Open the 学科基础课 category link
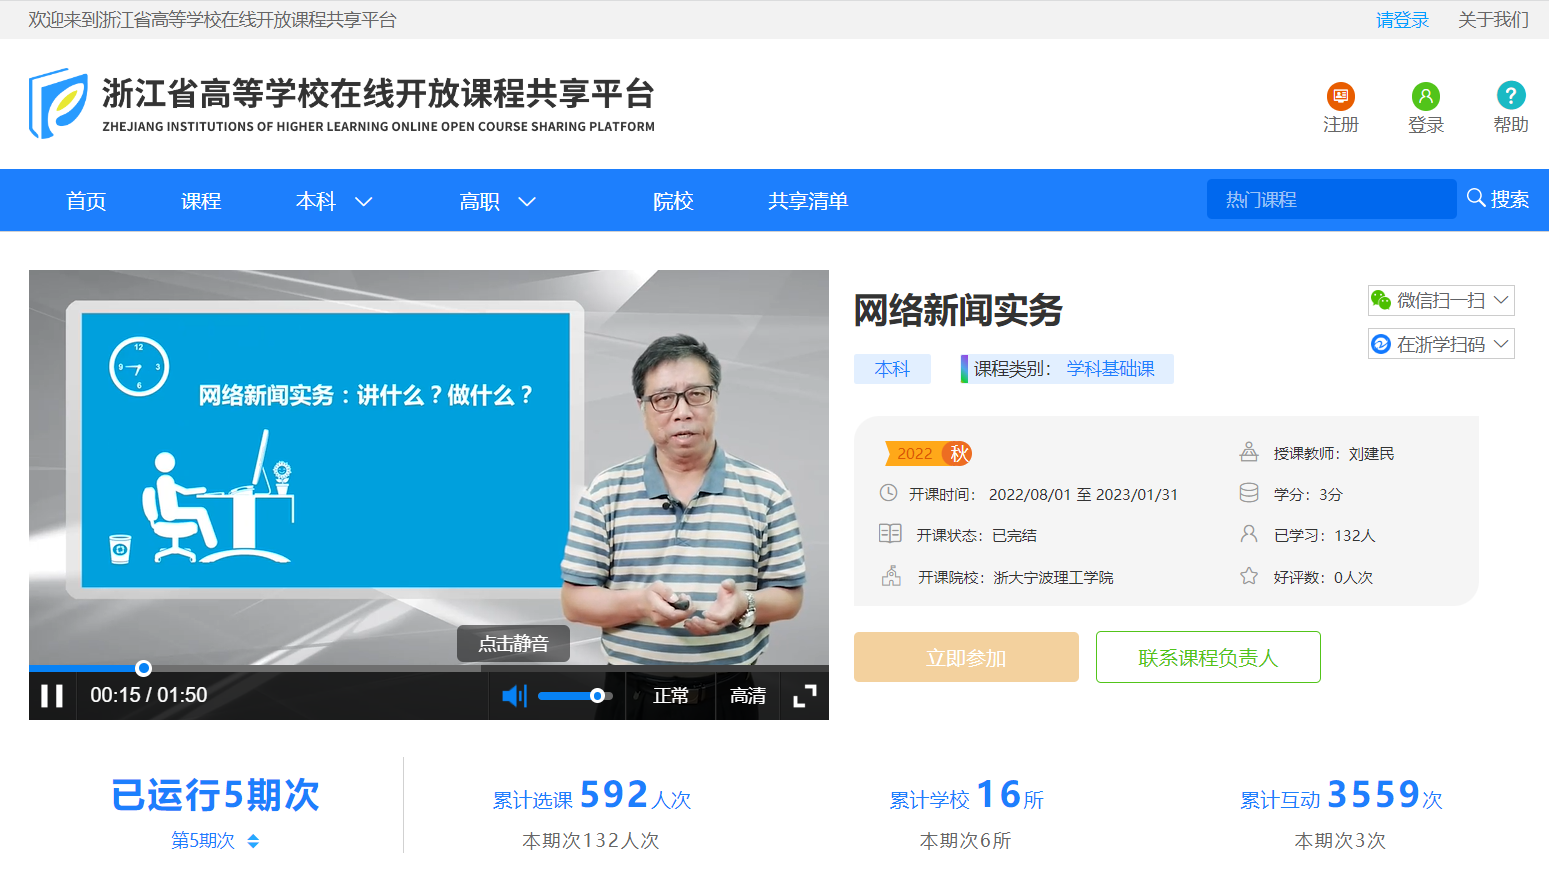Image resolution: width=1549 pixels, height=870 pixels. click(1110, 369)
